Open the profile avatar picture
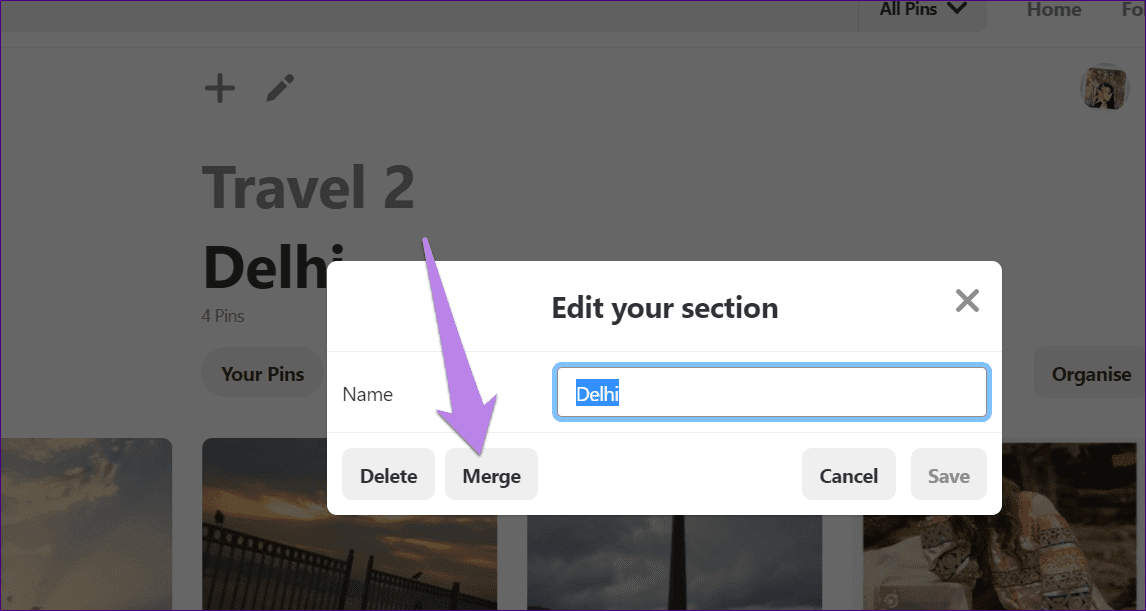This screenshot has height=611, width=1146. tap(1104, 87)
